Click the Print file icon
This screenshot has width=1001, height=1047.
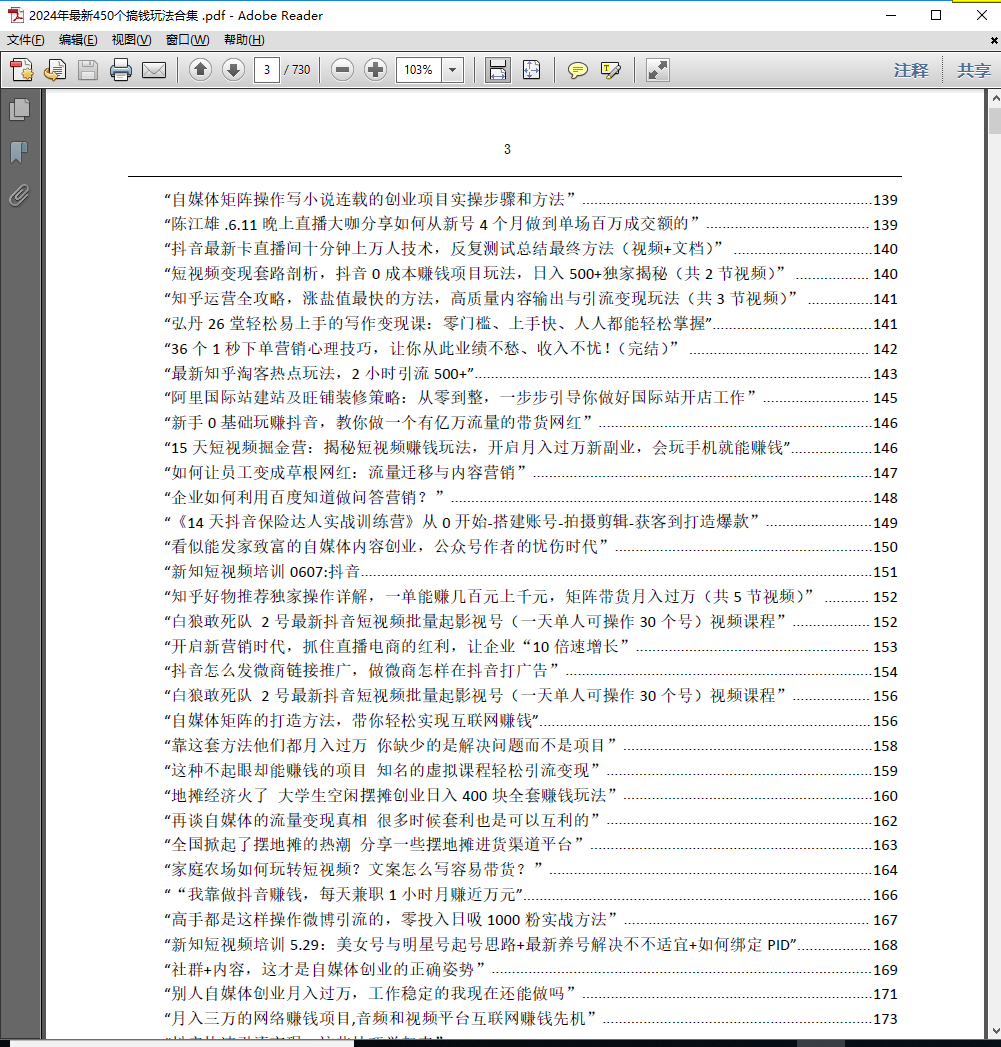(x=121, y=70)
